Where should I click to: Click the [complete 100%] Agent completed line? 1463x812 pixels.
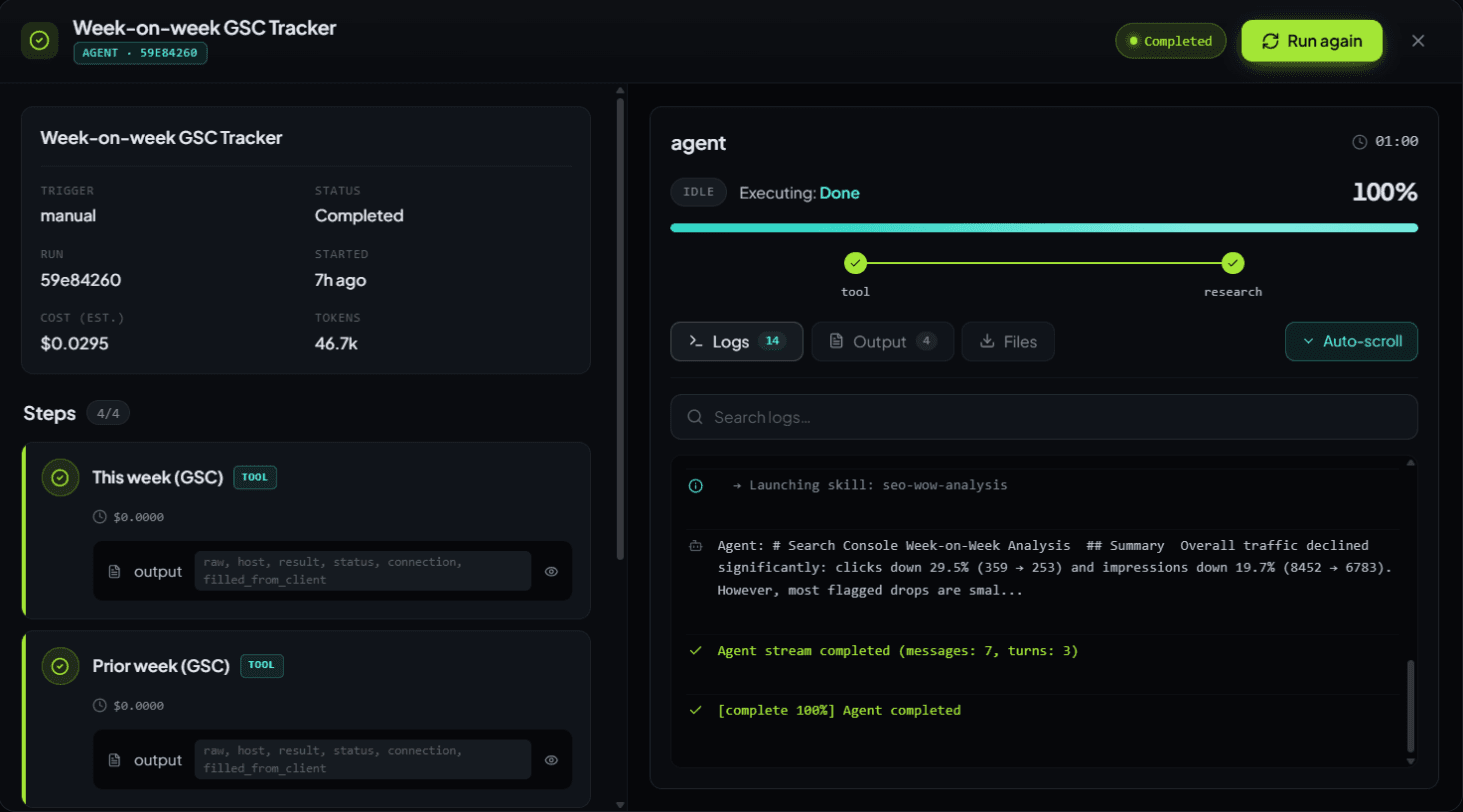pyautogui.click(x=839, y=711)
